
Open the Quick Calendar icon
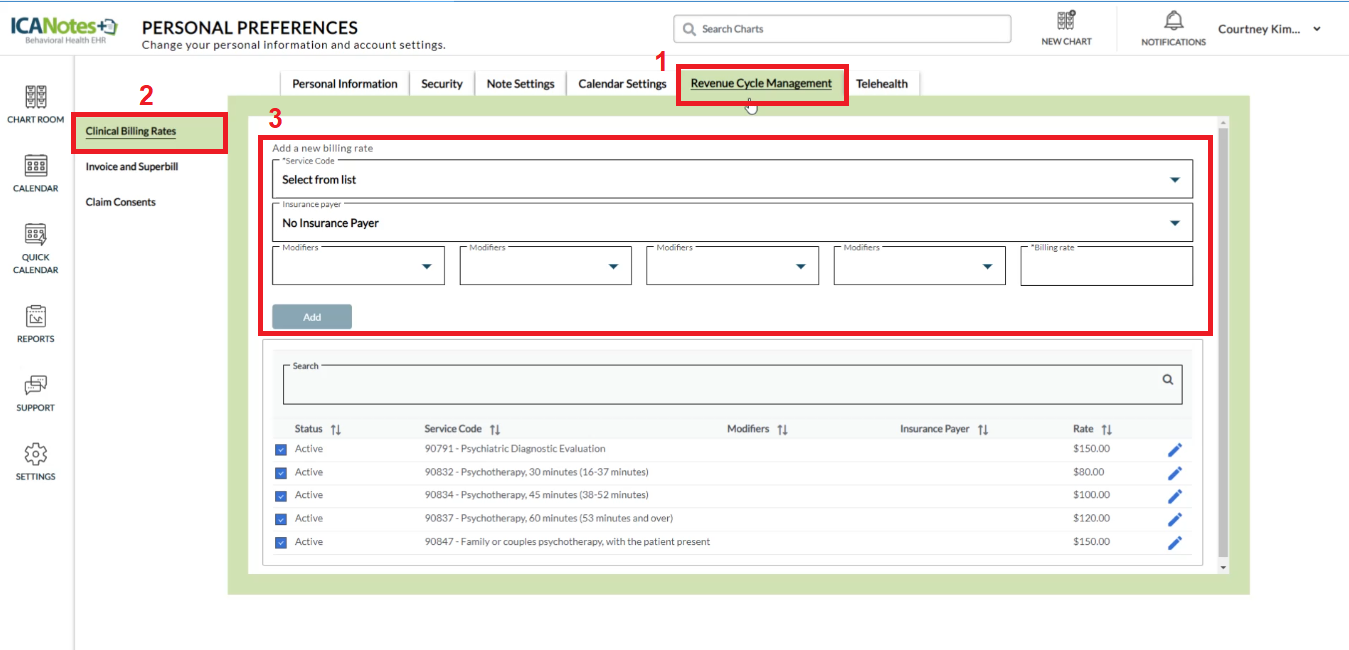click(36, 236)
